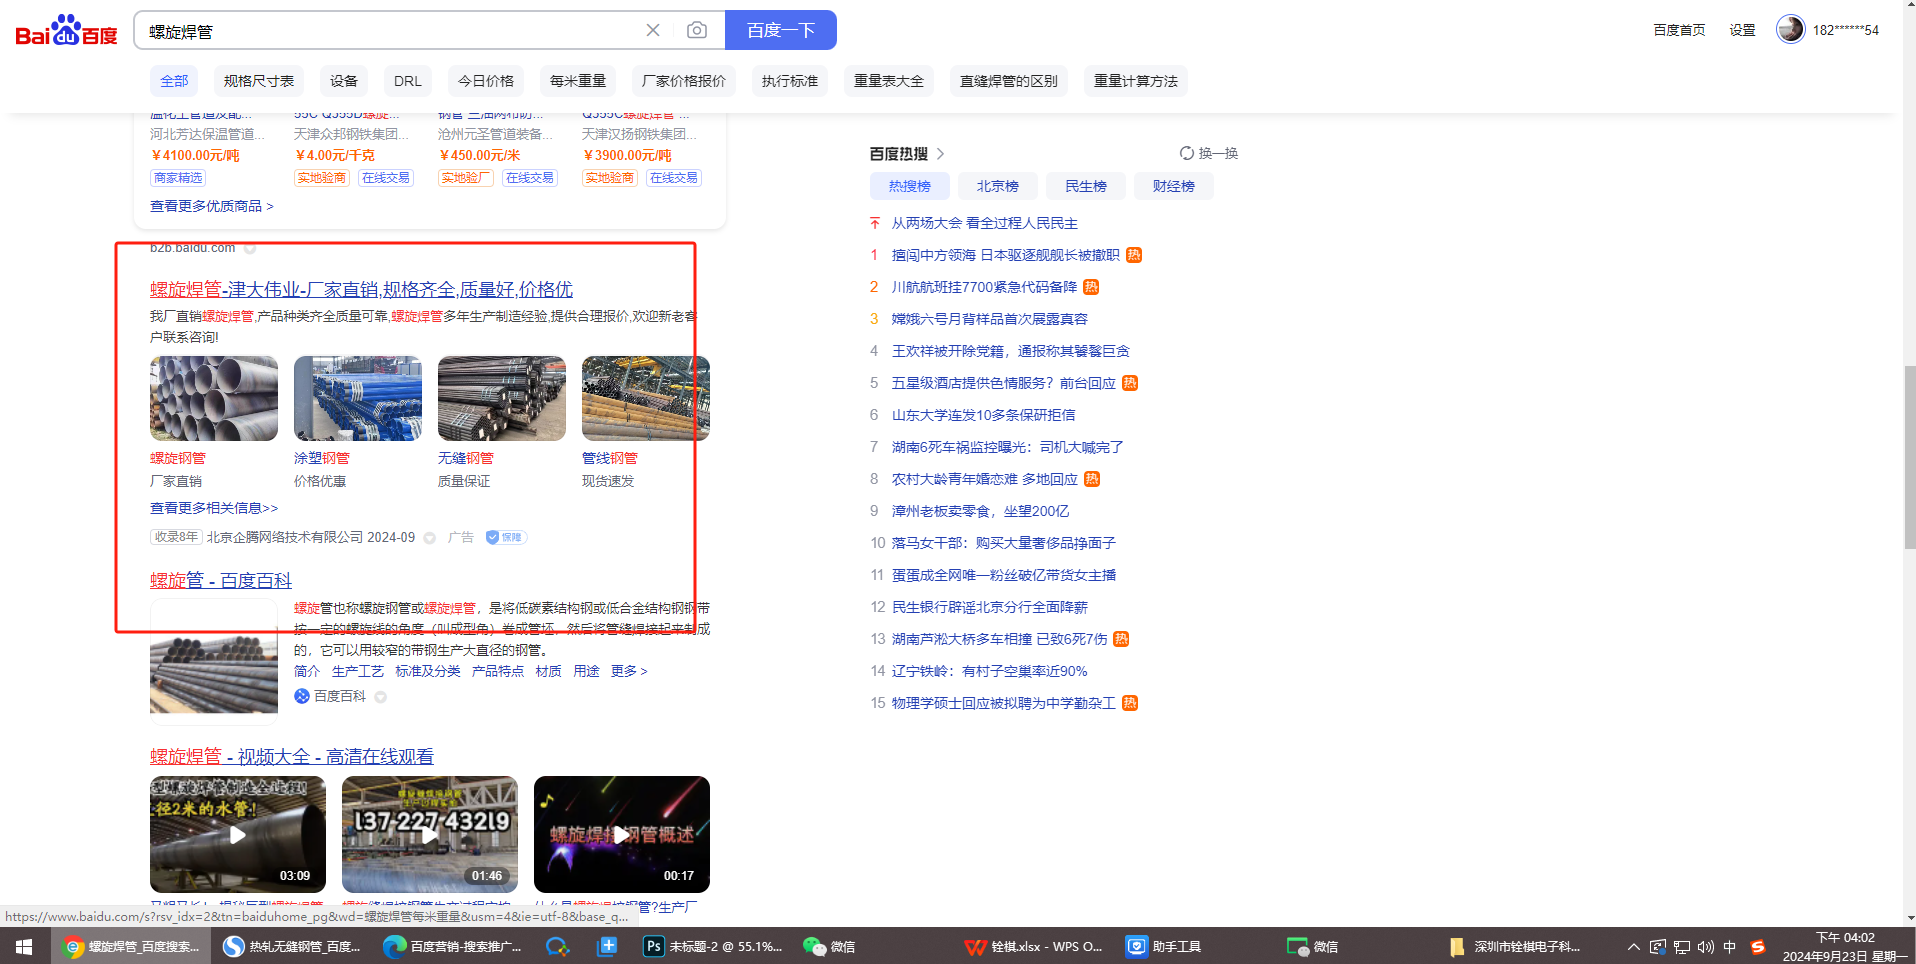Click the 百度一下 search button
Image resolution: width=1916 pixels, height=964 pixels.
[780, 31]
